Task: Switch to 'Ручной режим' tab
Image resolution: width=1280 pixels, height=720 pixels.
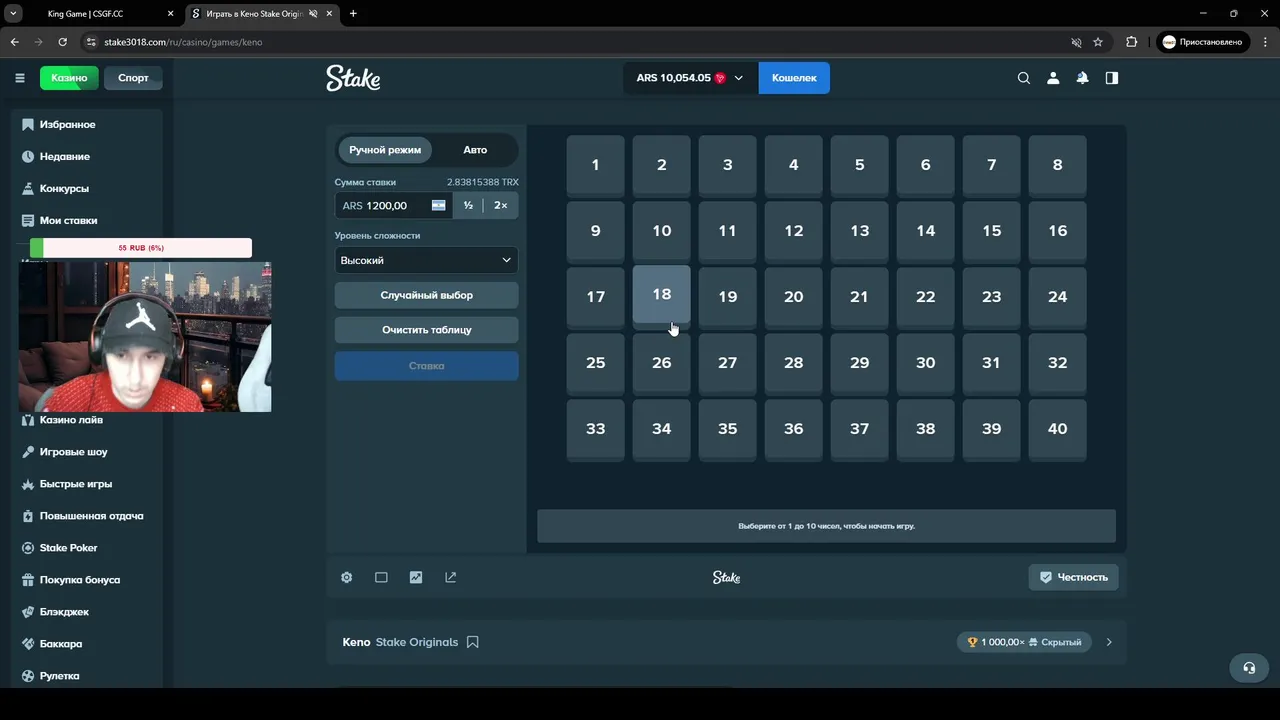Action: tap(385, 150)
